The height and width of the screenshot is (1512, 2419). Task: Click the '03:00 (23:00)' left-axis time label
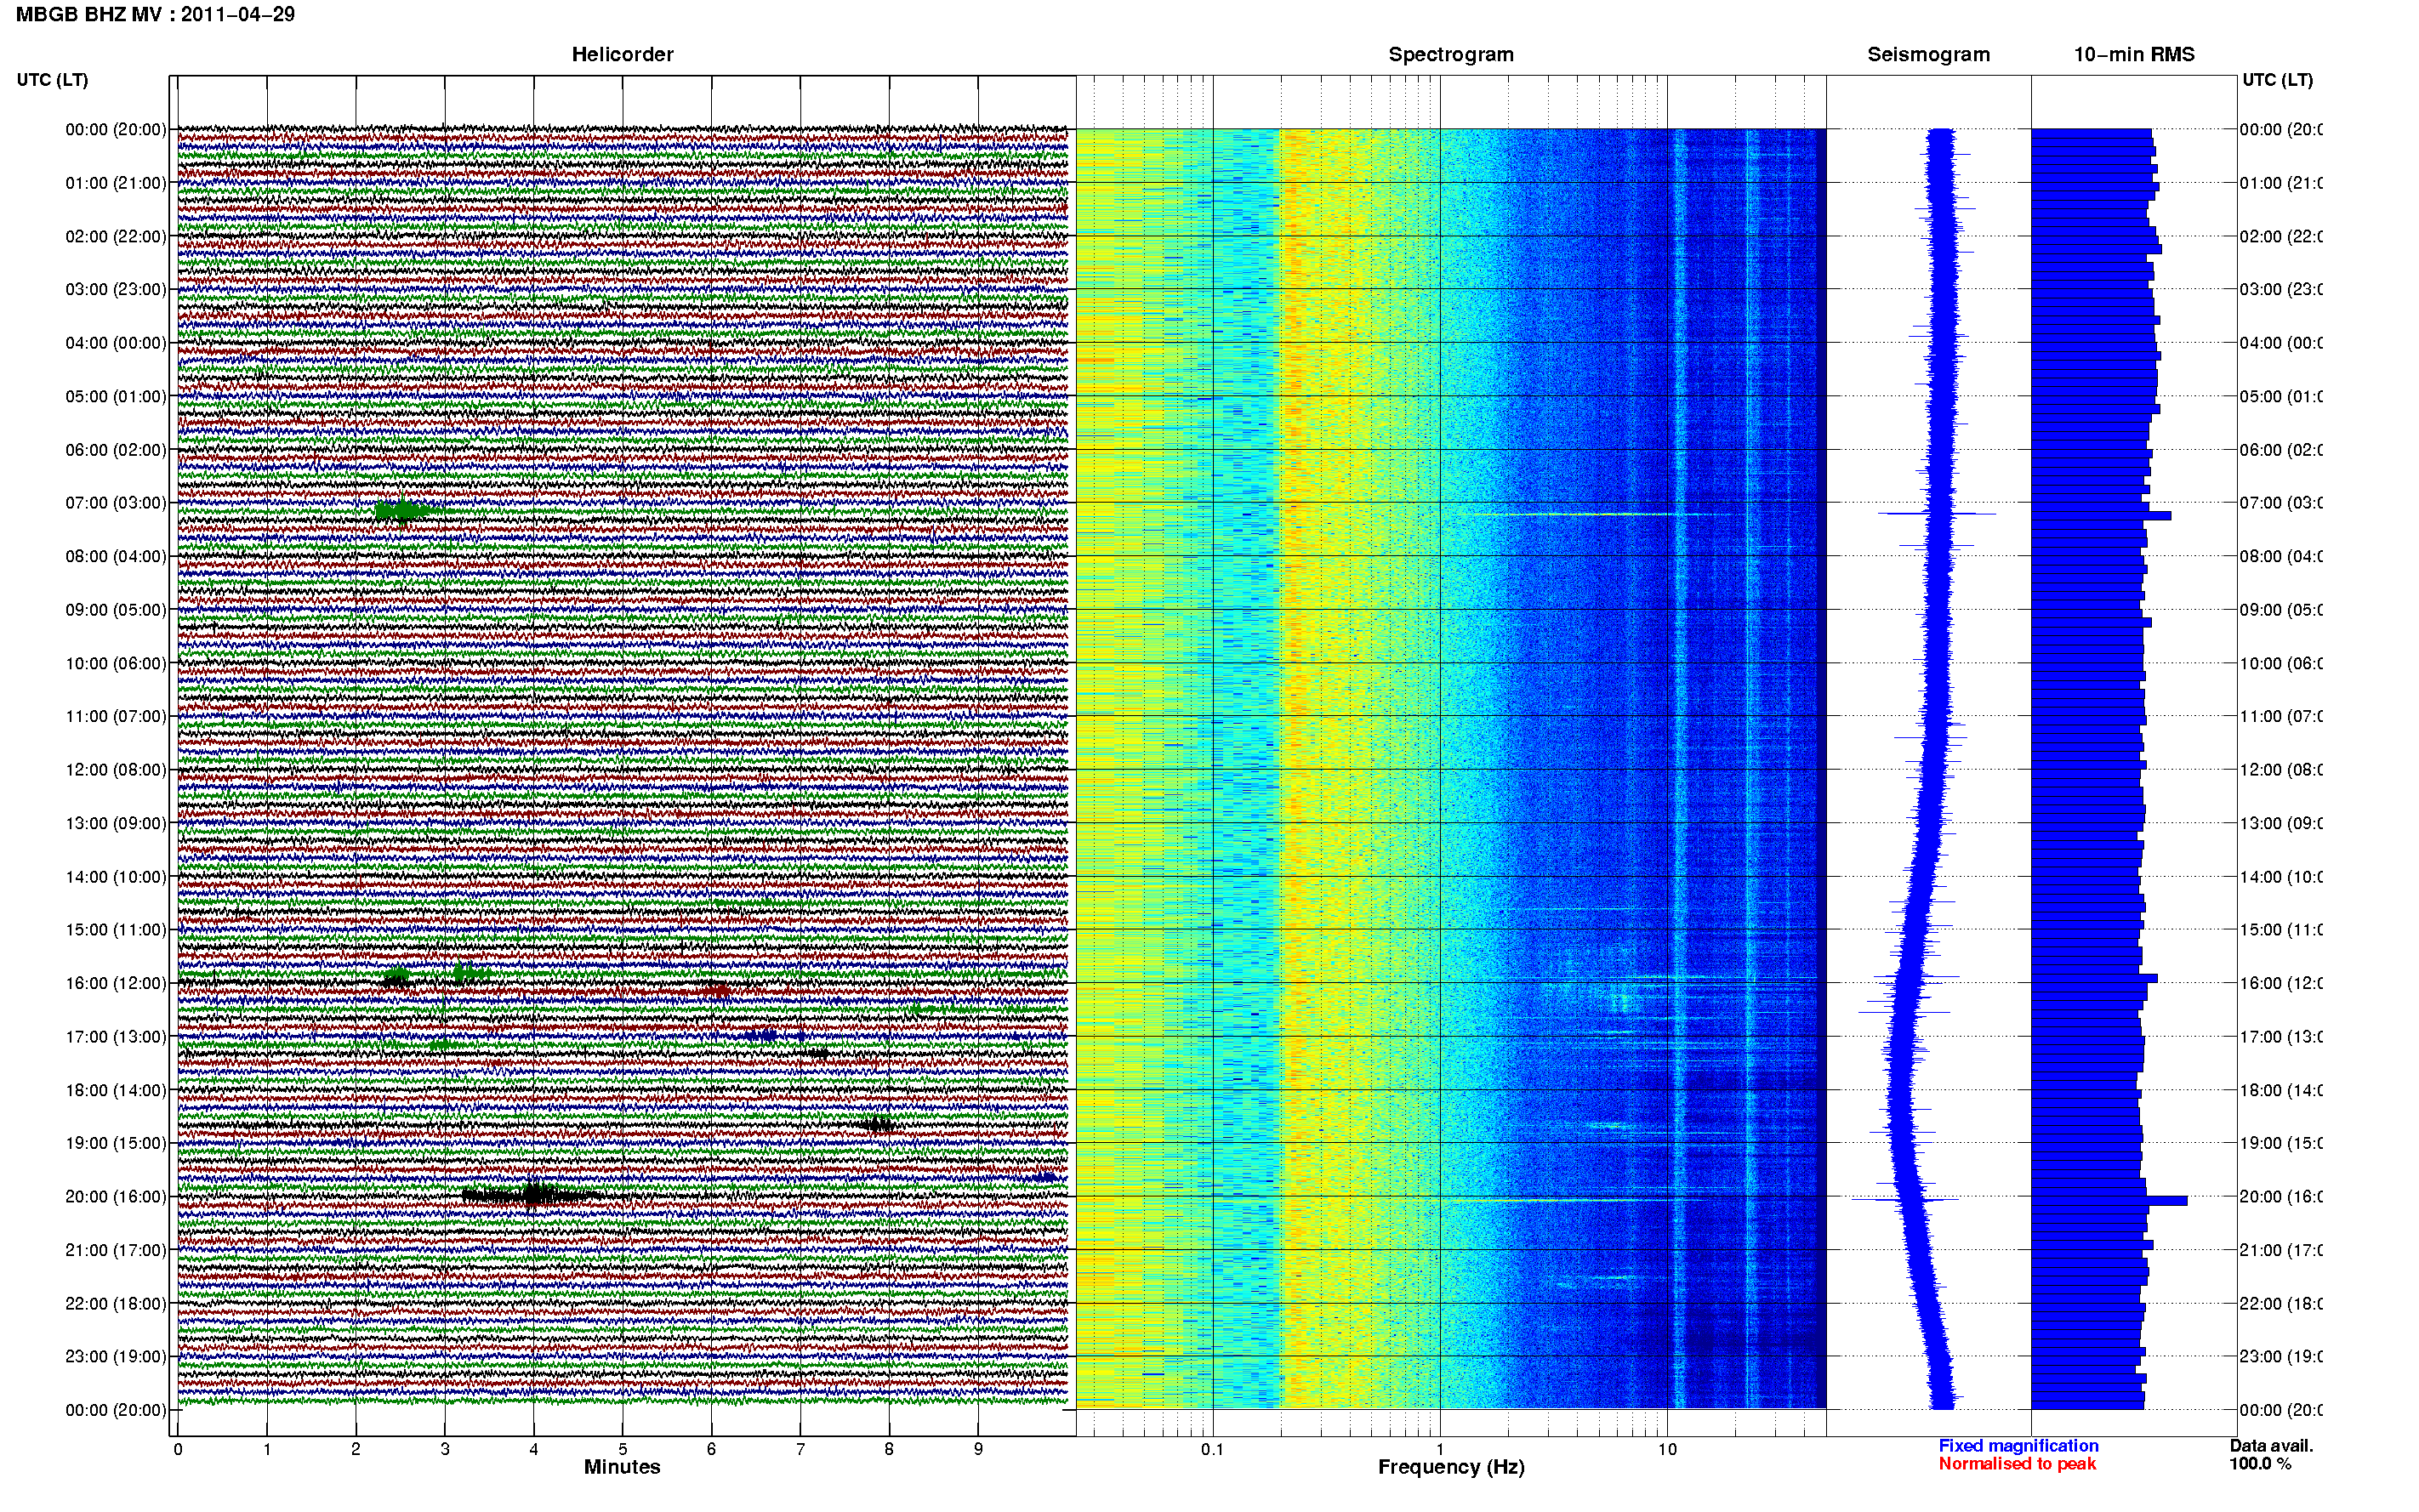[x=116, y=289]
